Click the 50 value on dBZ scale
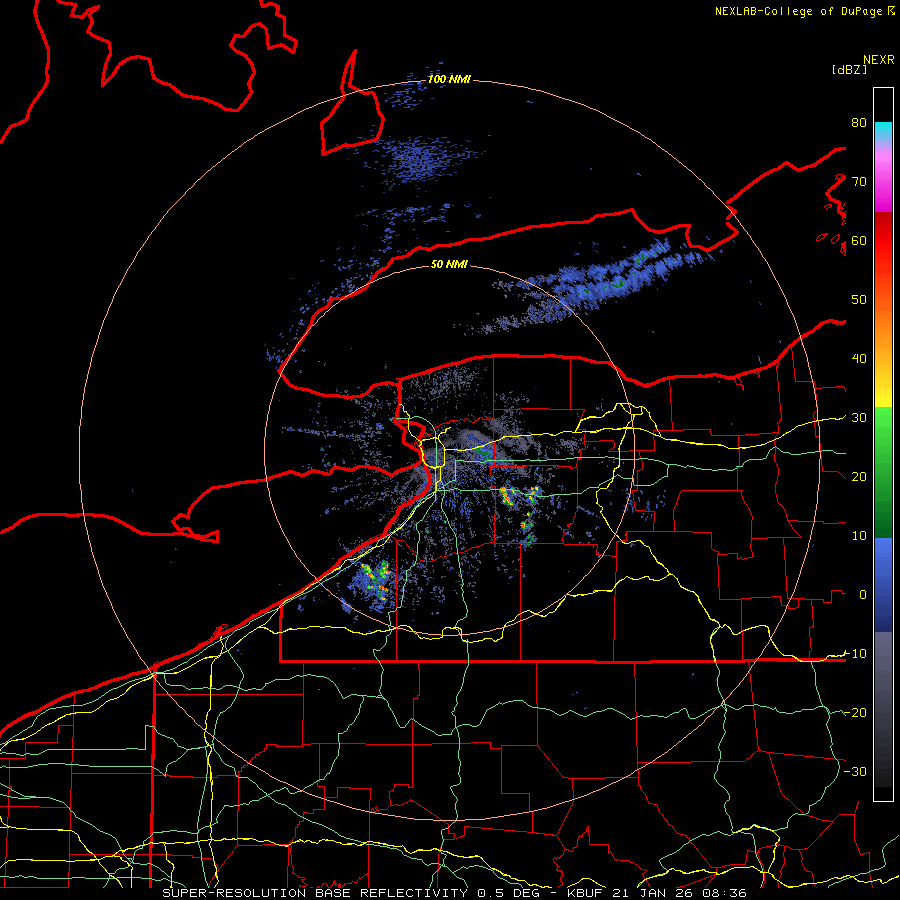The width and height of the screenshot is (900, 900). tap(859, 300)
